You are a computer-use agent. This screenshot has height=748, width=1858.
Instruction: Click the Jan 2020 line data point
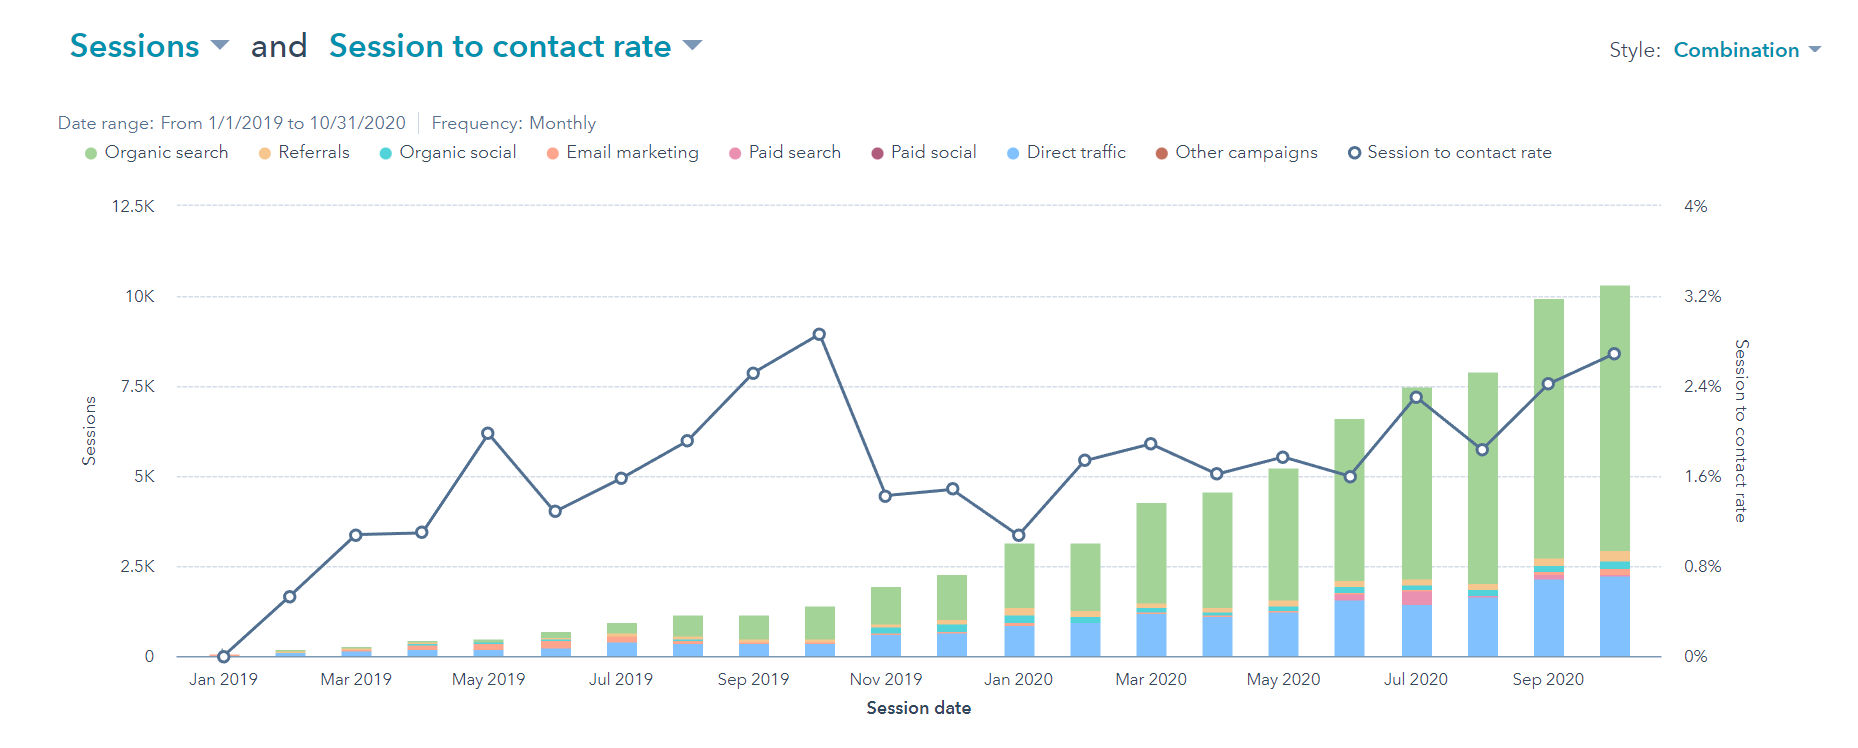[x=1019, y=535]
